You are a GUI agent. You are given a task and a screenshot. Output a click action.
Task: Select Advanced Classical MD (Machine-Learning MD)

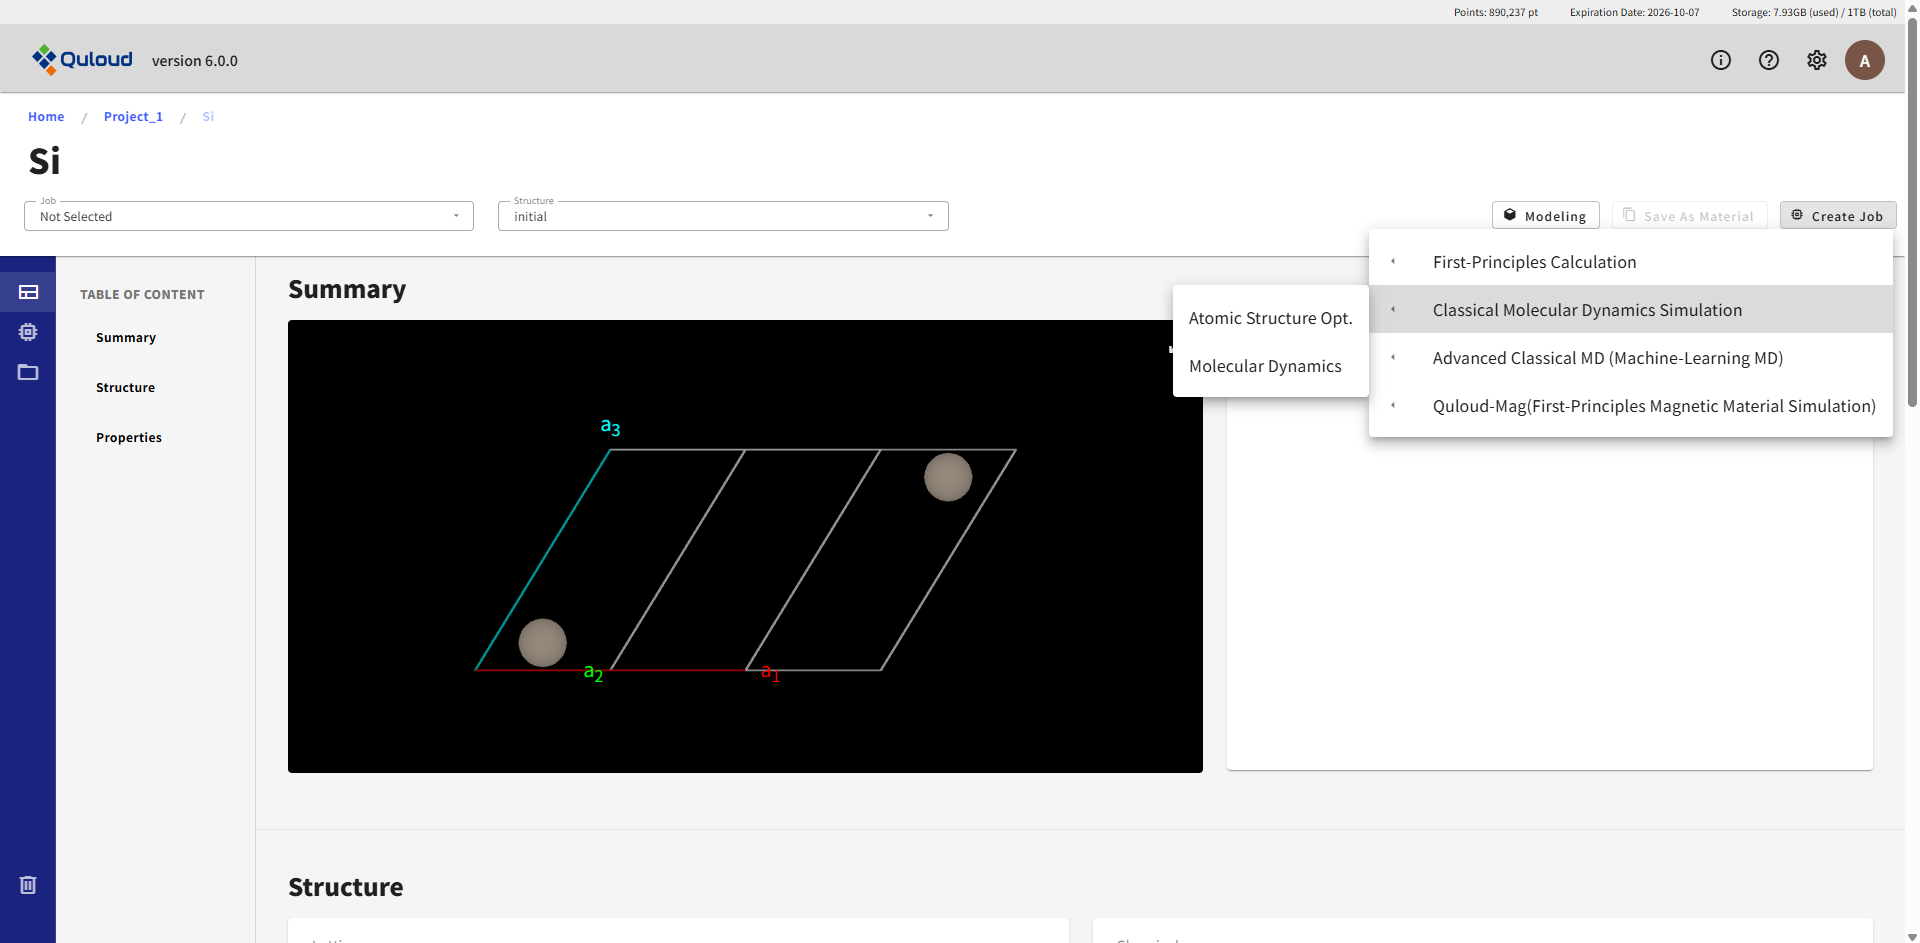(1607, 358)
